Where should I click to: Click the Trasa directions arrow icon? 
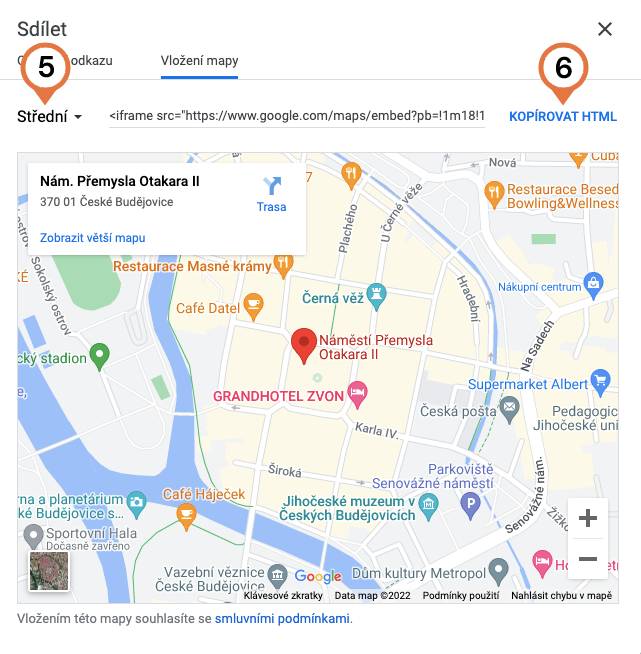tap(272, 186)
